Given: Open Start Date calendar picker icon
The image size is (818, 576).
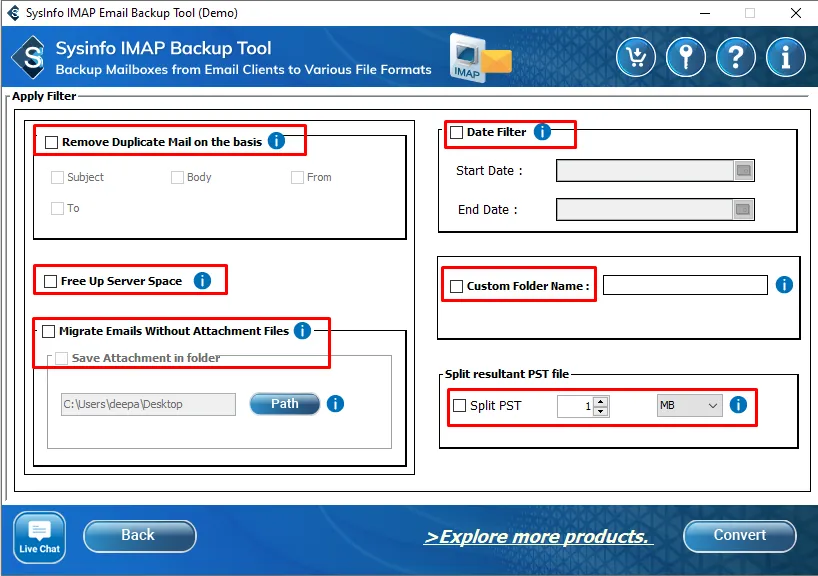Looking at the screenshot, I should coord(743,171).
